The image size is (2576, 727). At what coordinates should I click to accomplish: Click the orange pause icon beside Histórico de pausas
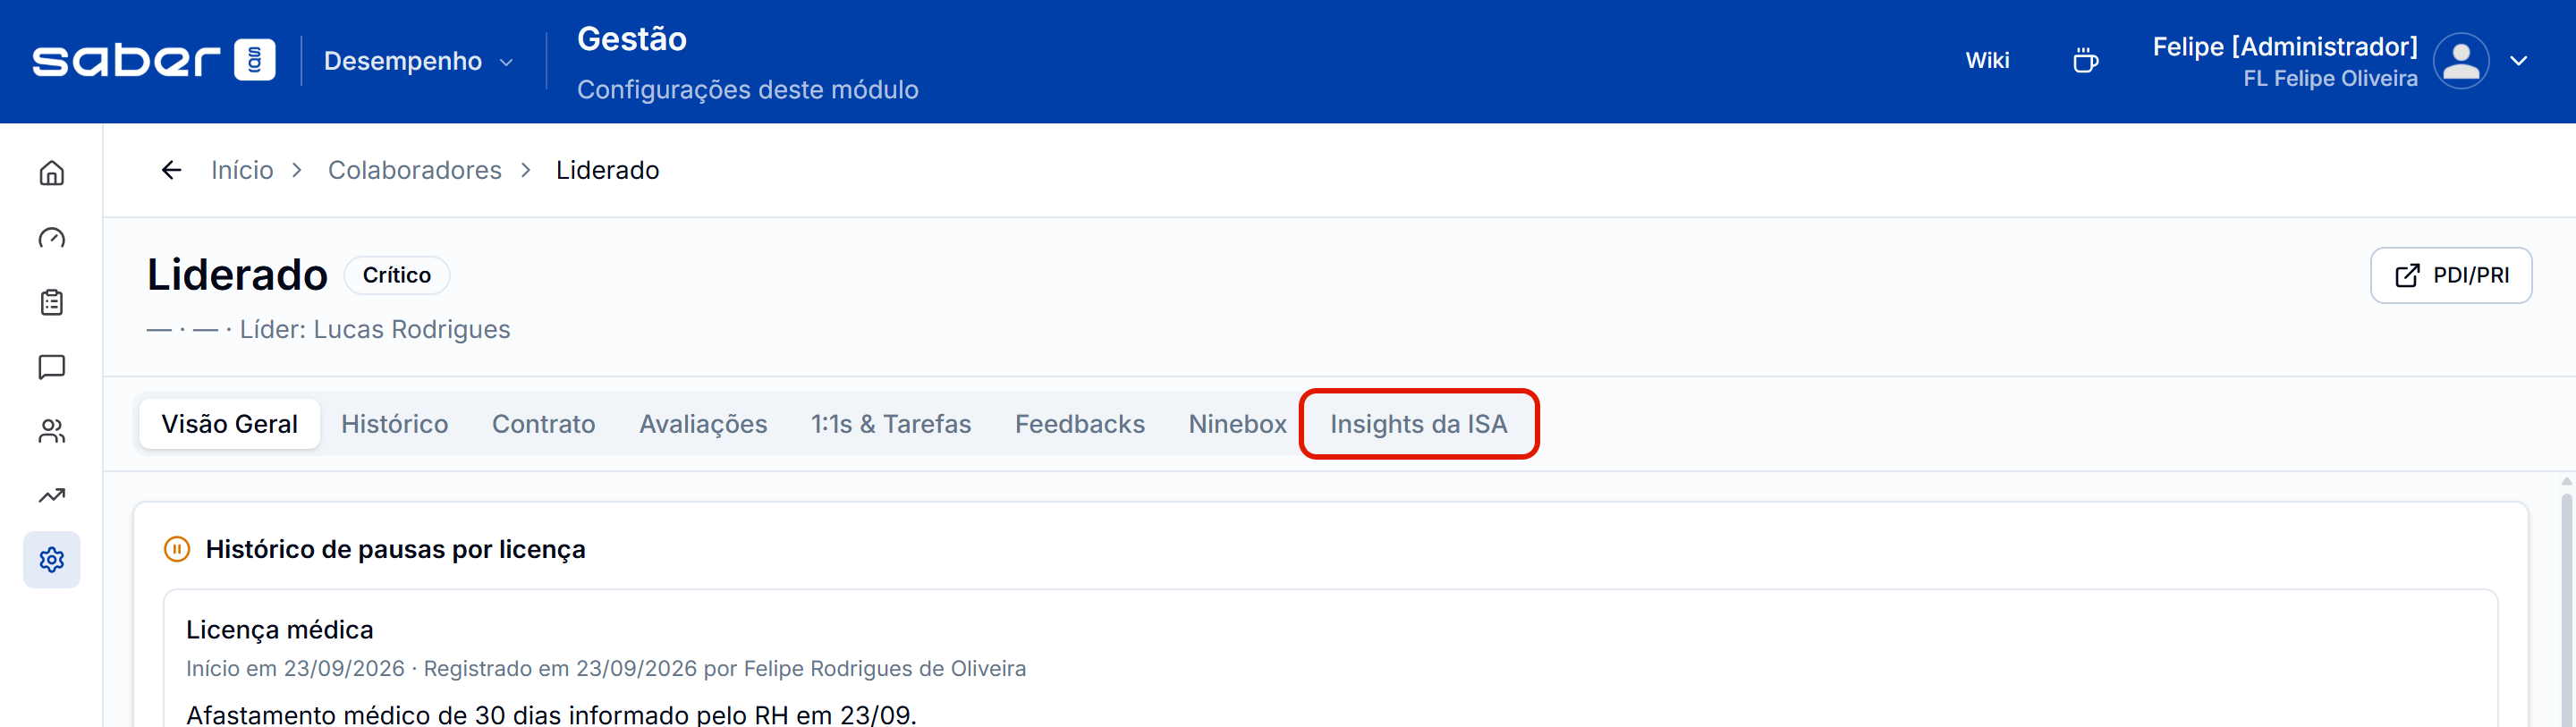(x=177, y=549)
